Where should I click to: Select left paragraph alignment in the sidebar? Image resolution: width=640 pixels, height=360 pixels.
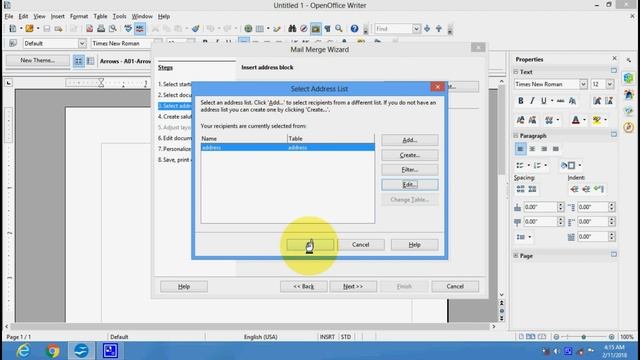pos(520,149)
